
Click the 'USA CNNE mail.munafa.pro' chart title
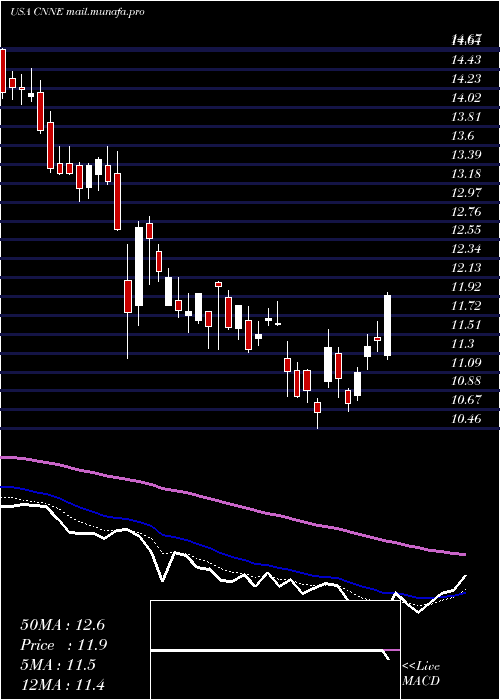tap(77, 12)
